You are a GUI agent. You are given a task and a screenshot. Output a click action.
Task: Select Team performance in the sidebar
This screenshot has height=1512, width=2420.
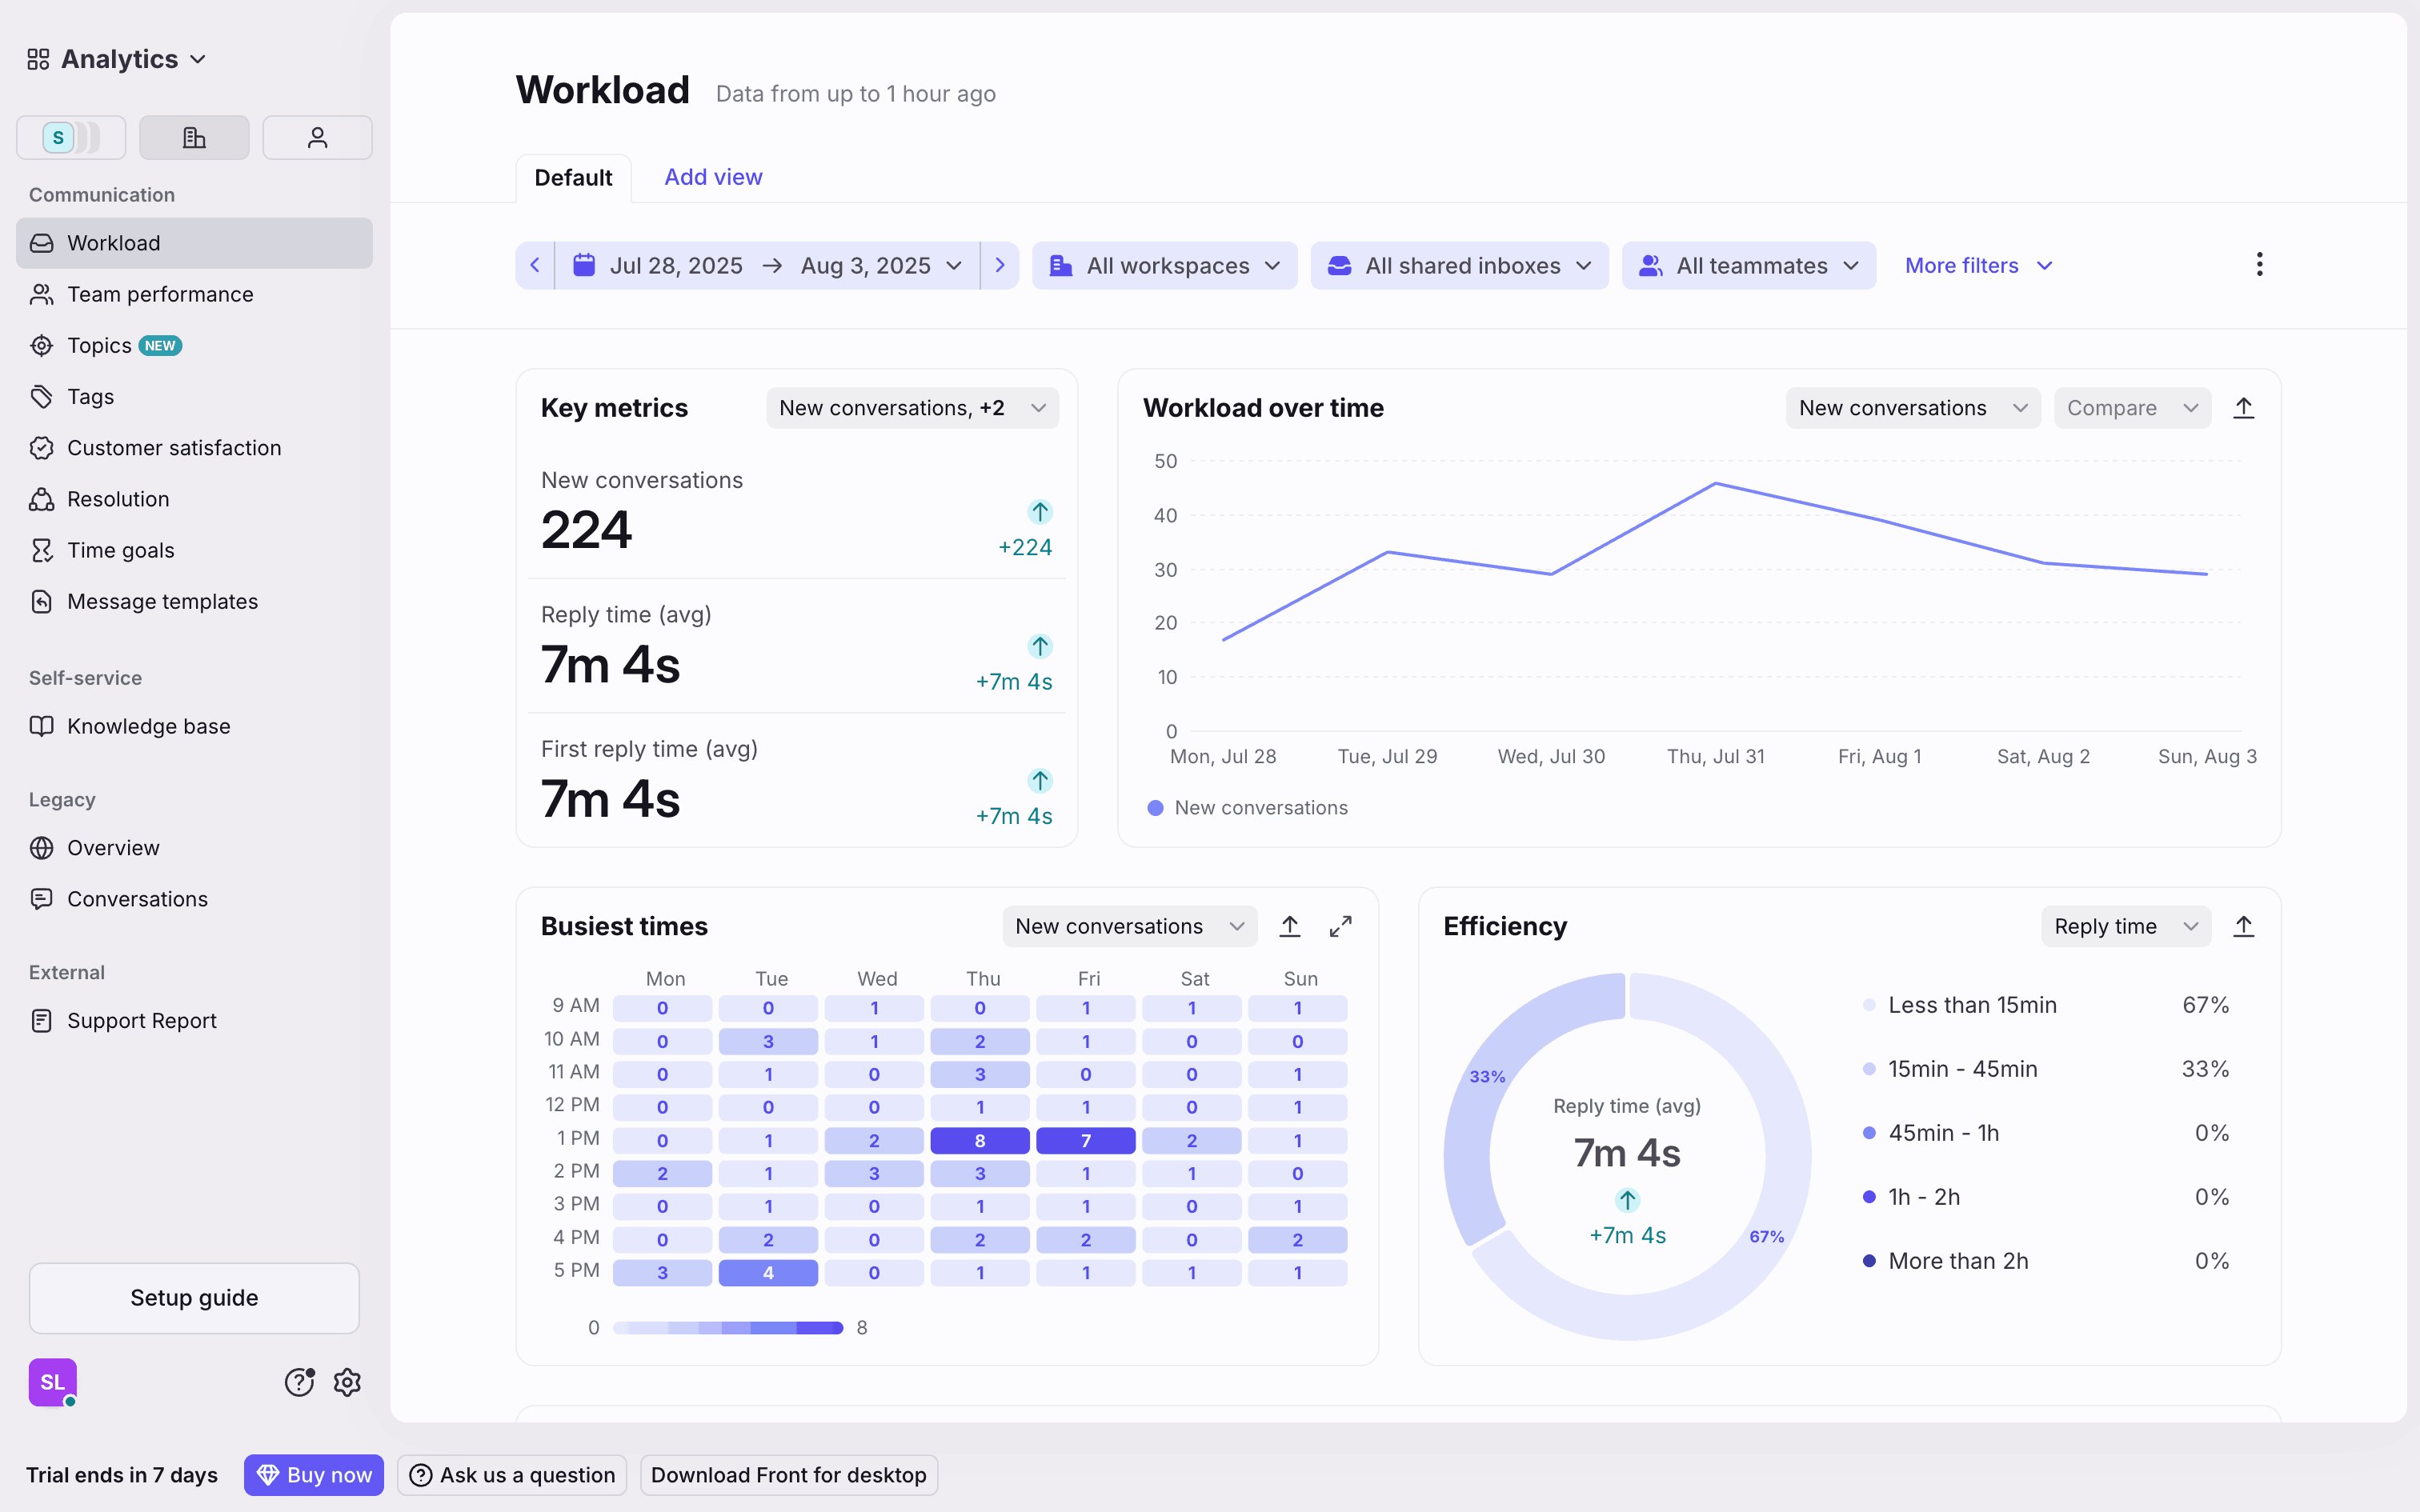160,294
